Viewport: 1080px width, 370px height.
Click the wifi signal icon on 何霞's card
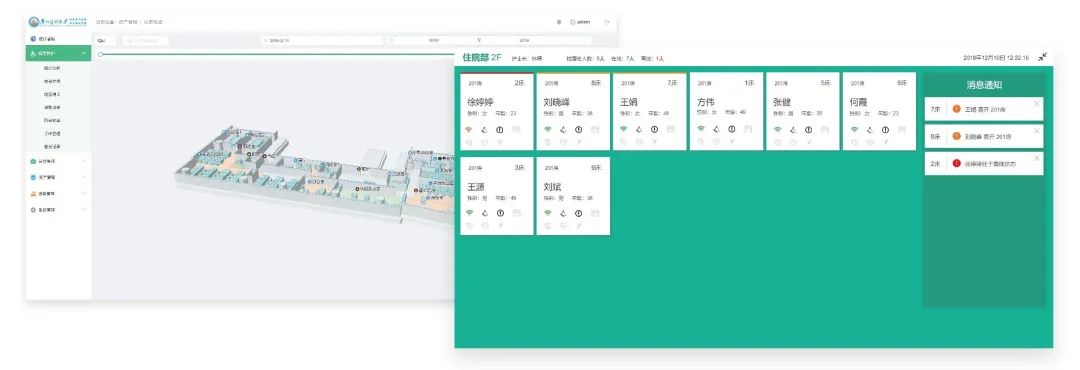point(854,129)
